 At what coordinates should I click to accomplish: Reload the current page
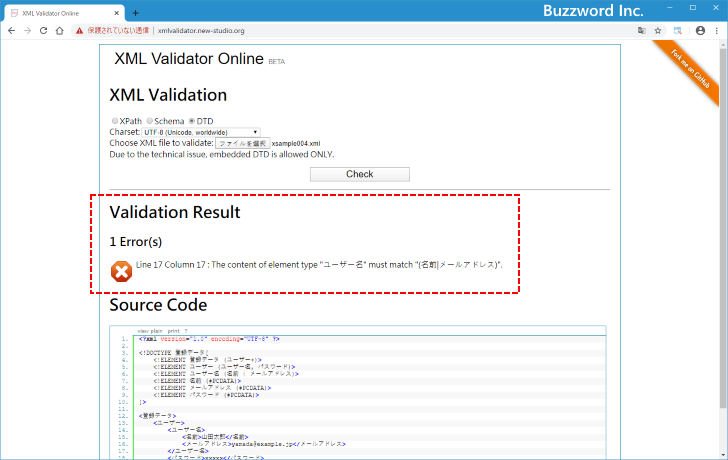click(x=44, y=31)
